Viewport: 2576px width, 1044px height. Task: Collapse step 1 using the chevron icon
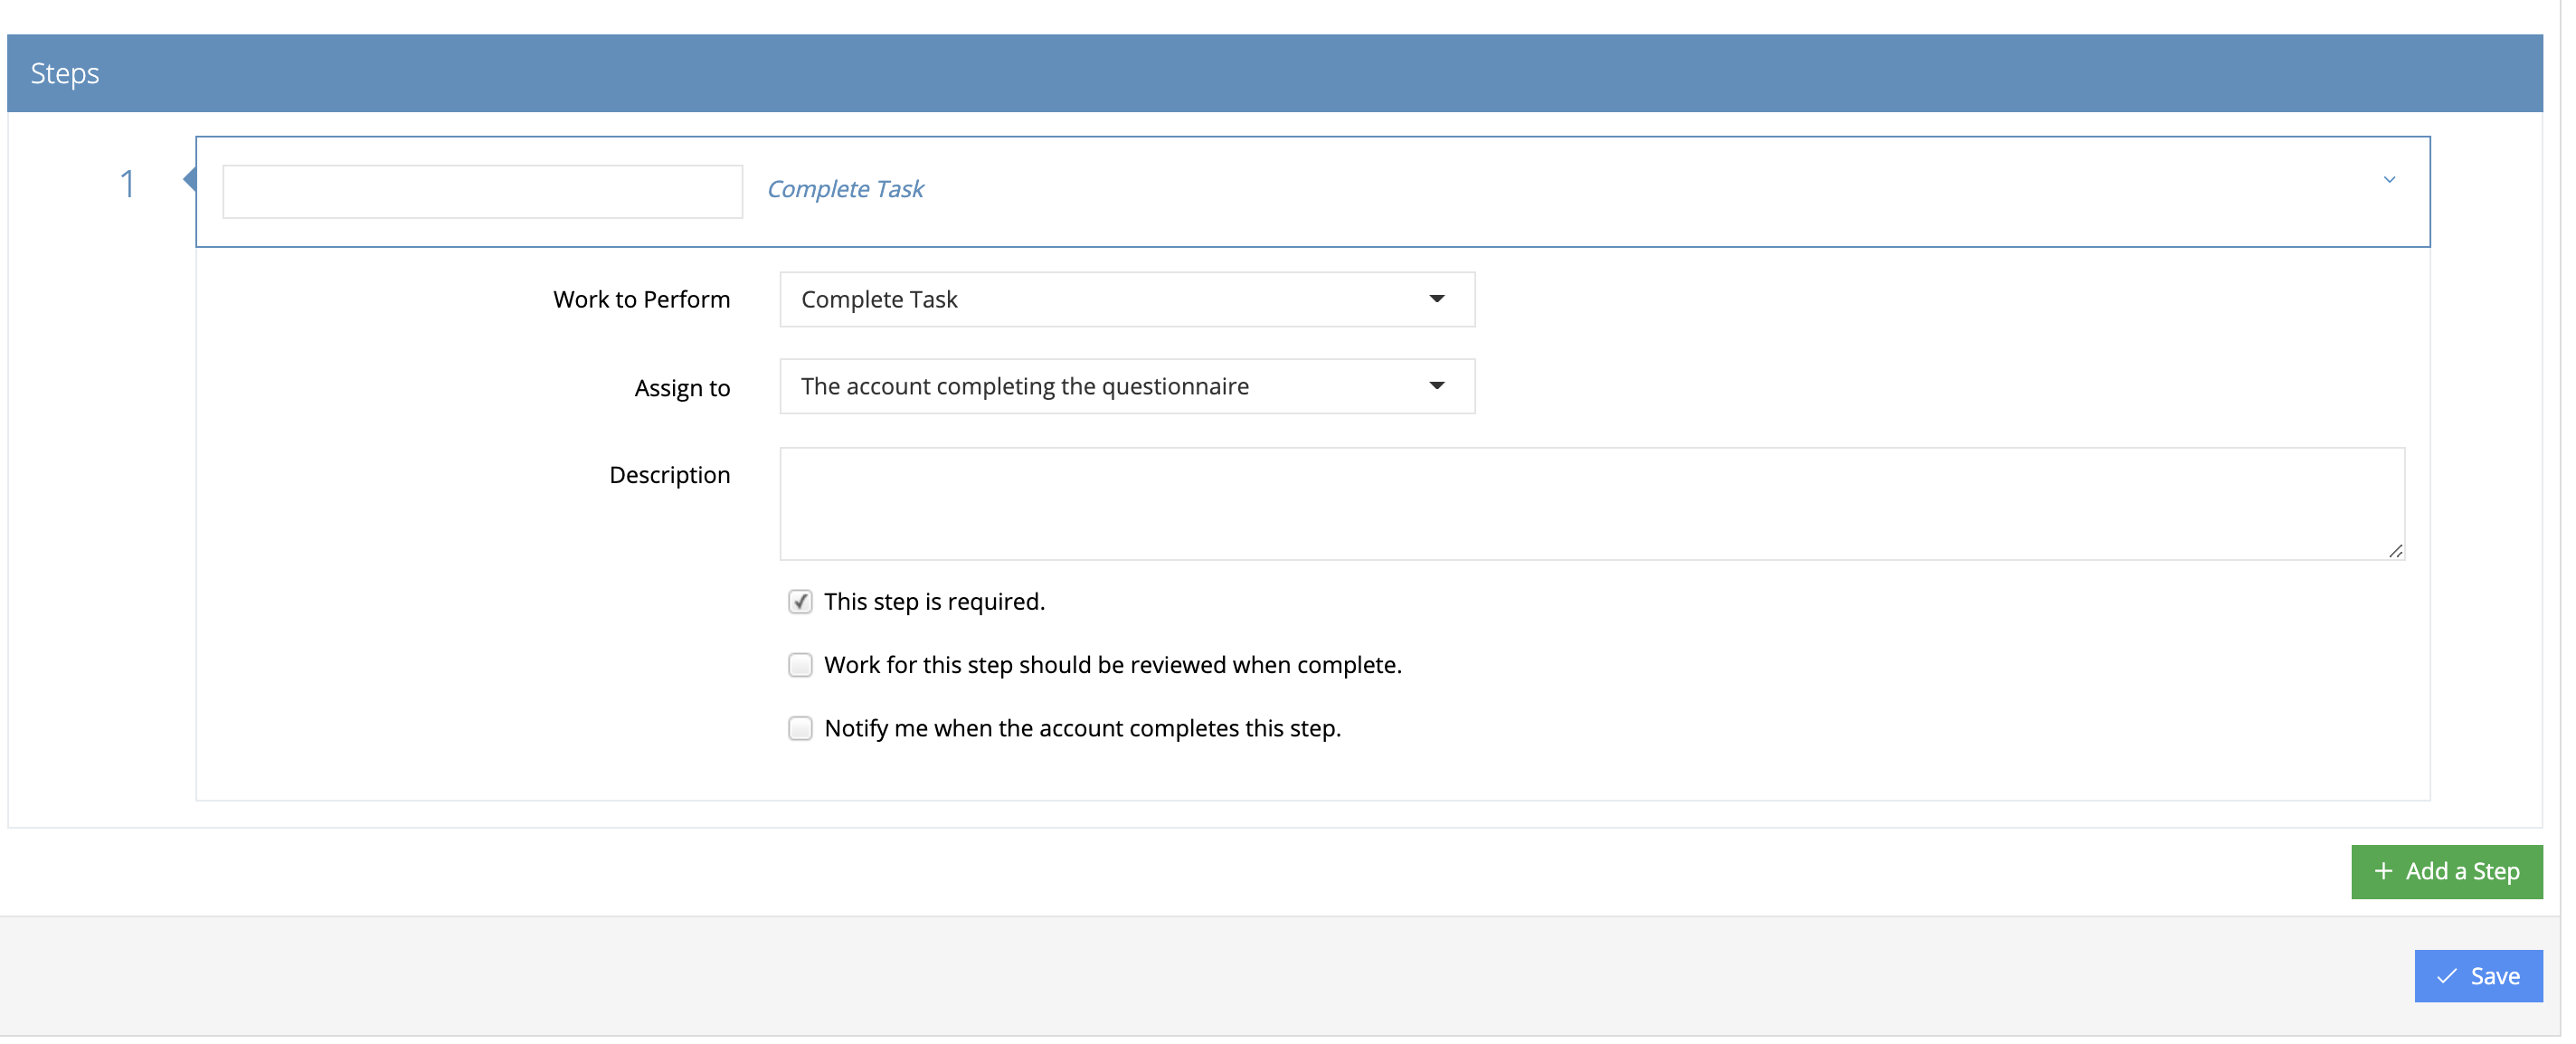(2389, 180)
